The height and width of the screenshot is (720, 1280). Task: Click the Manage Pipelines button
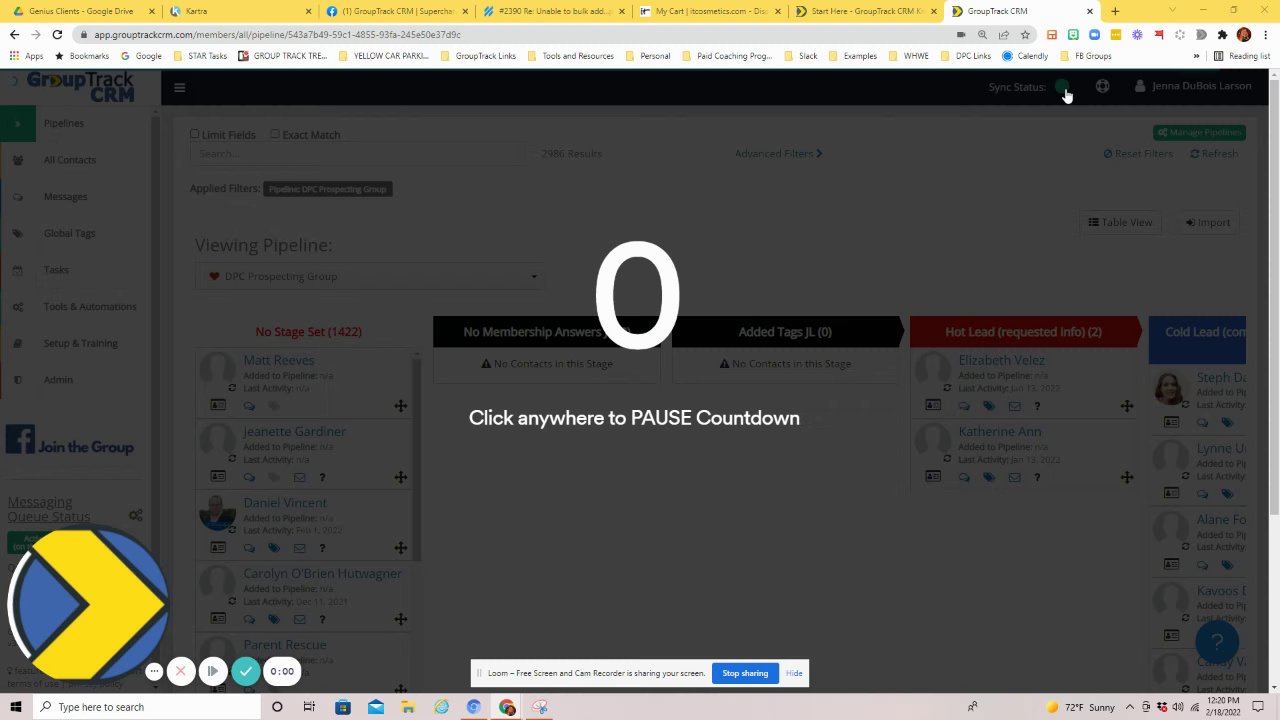click(1199, 132)
